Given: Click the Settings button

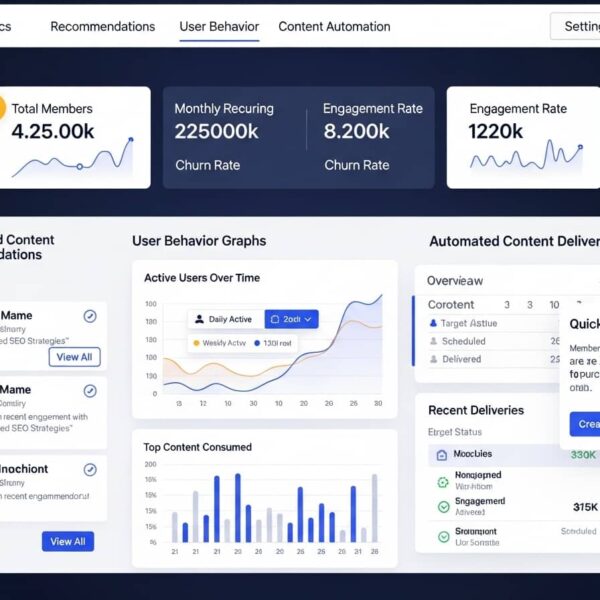Looking at the screenshot, I should click(x=576, y=26).
